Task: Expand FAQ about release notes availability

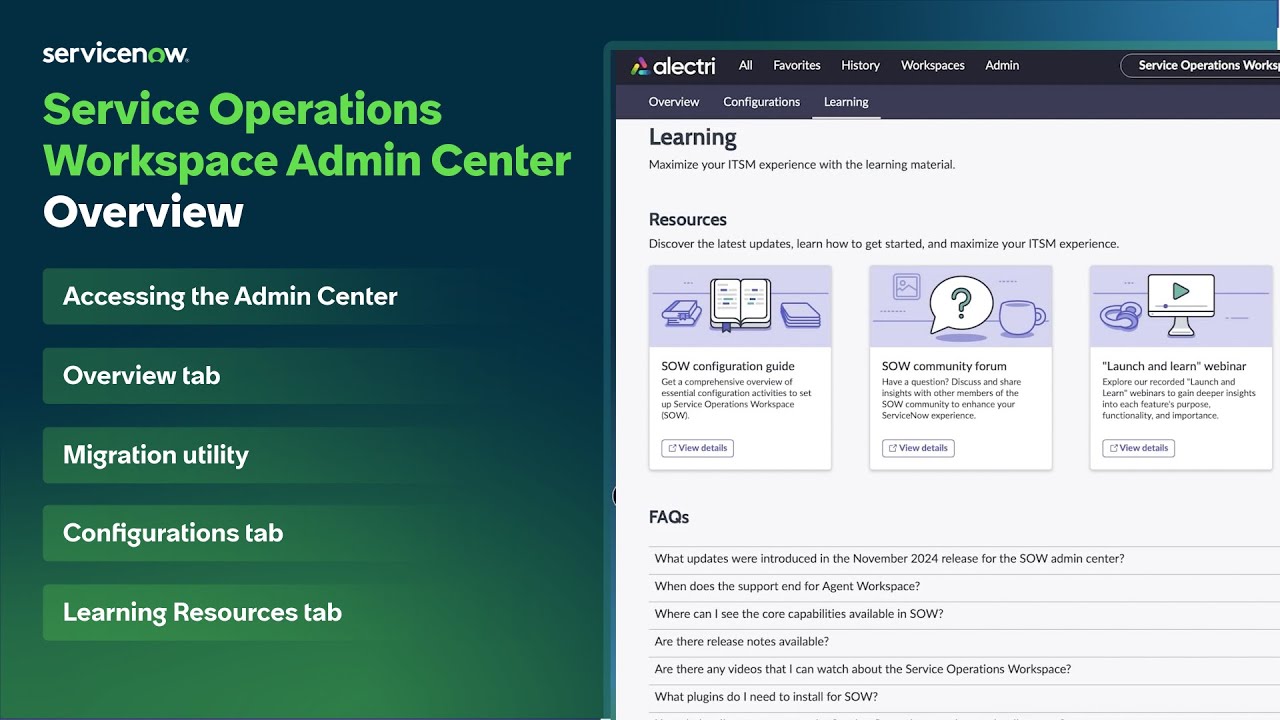Action: (964, 642)
